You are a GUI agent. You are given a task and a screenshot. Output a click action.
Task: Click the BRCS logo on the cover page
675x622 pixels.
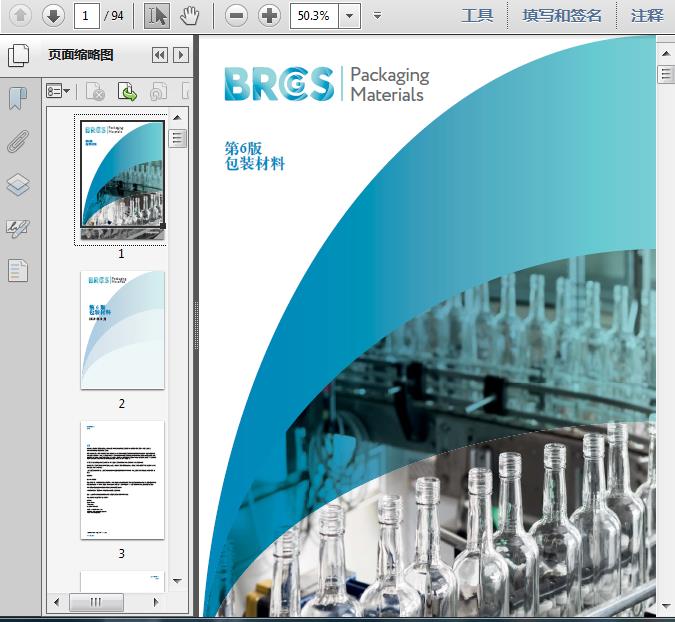279,84
